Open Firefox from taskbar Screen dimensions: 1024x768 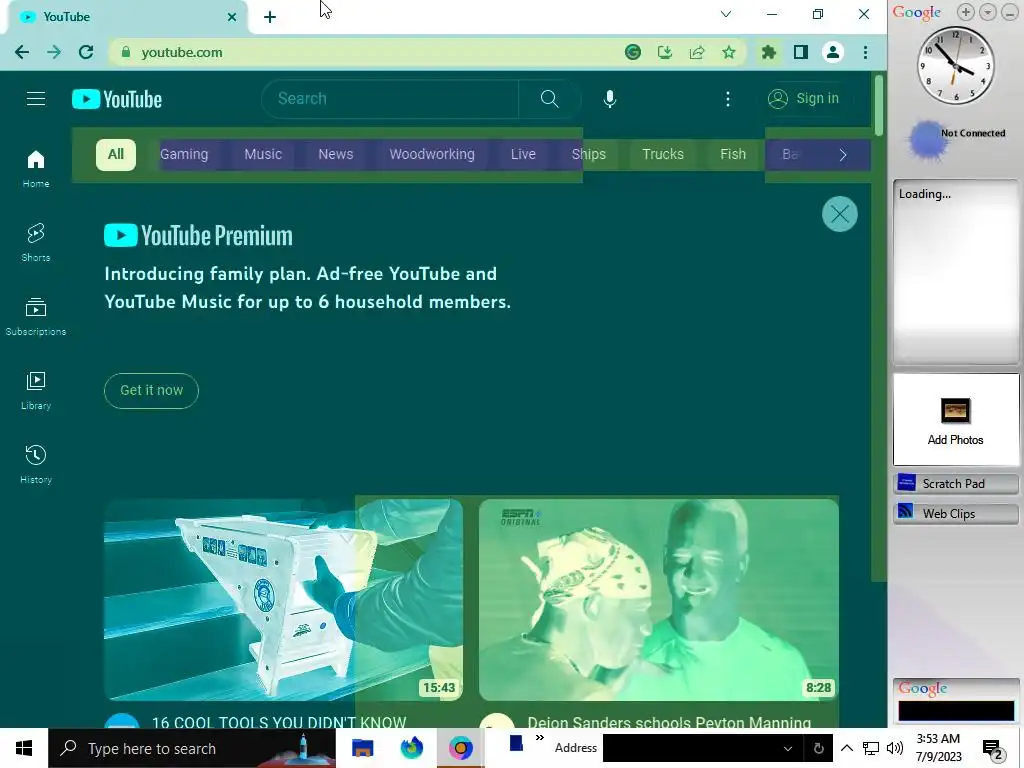(411, 748)
